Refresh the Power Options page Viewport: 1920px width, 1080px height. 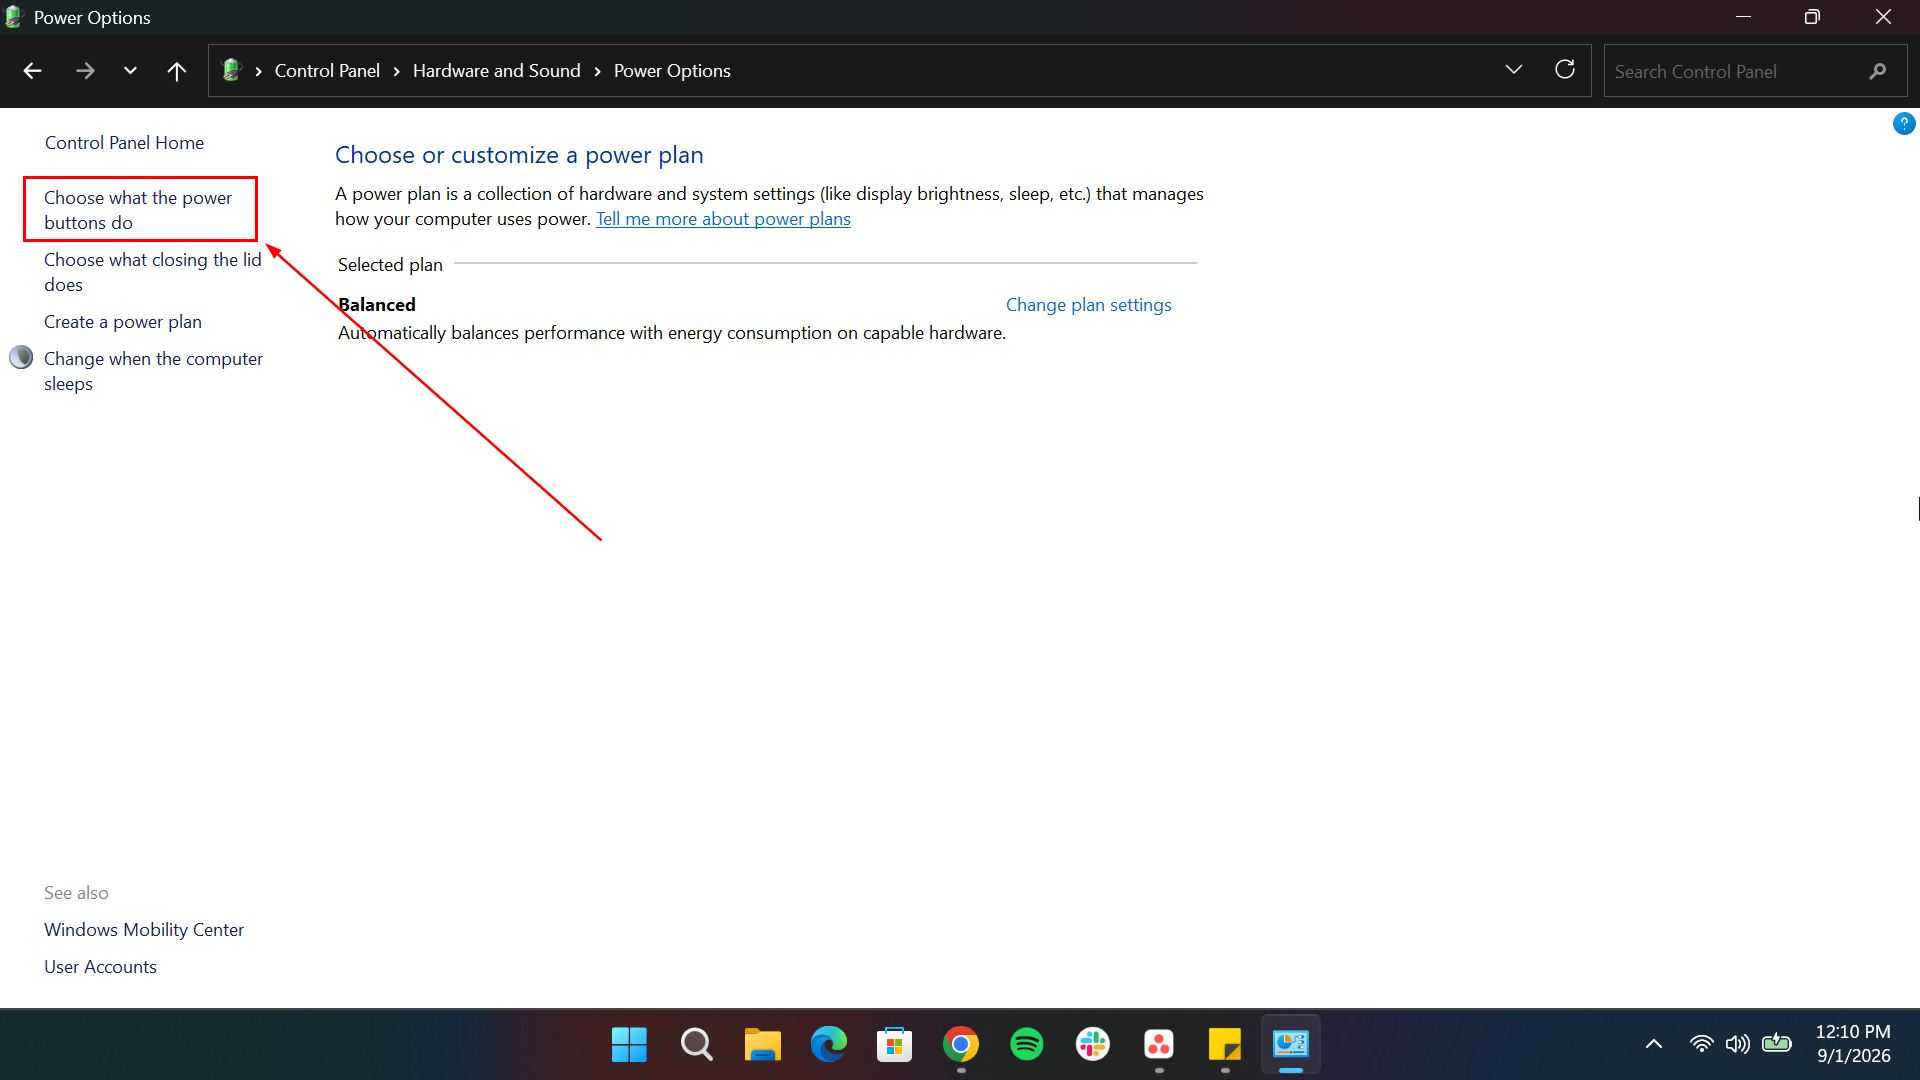tap(1565, 69)
